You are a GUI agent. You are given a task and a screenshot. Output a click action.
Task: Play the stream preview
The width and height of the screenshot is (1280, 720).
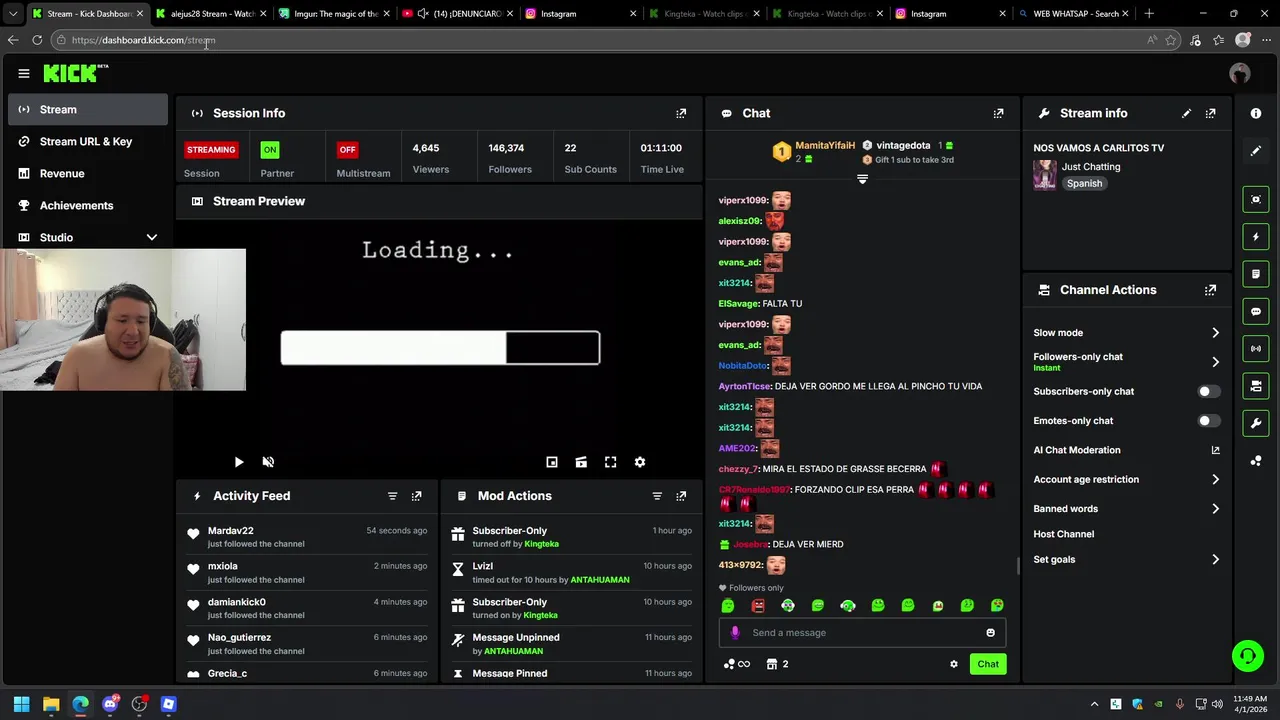(x=238, y=462)
